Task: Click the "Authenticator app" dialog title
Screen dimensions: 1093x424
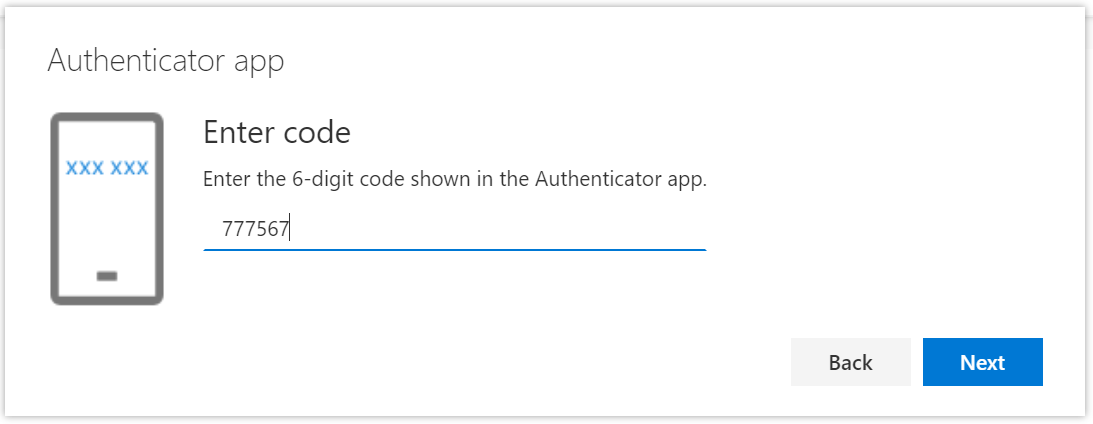Action: [166, 61]
